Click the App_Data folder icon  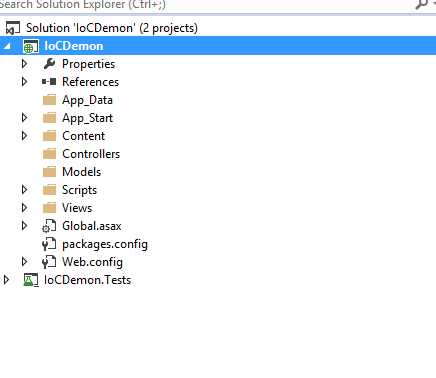(49, 100)
